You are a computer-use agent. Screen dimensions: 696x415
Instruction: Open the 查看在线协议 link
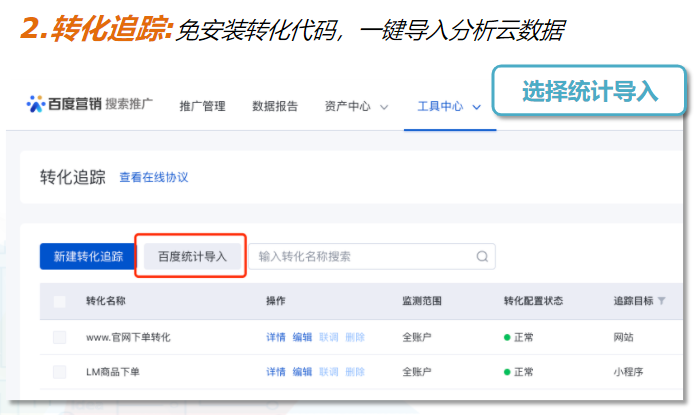click(x=154, y=177)
